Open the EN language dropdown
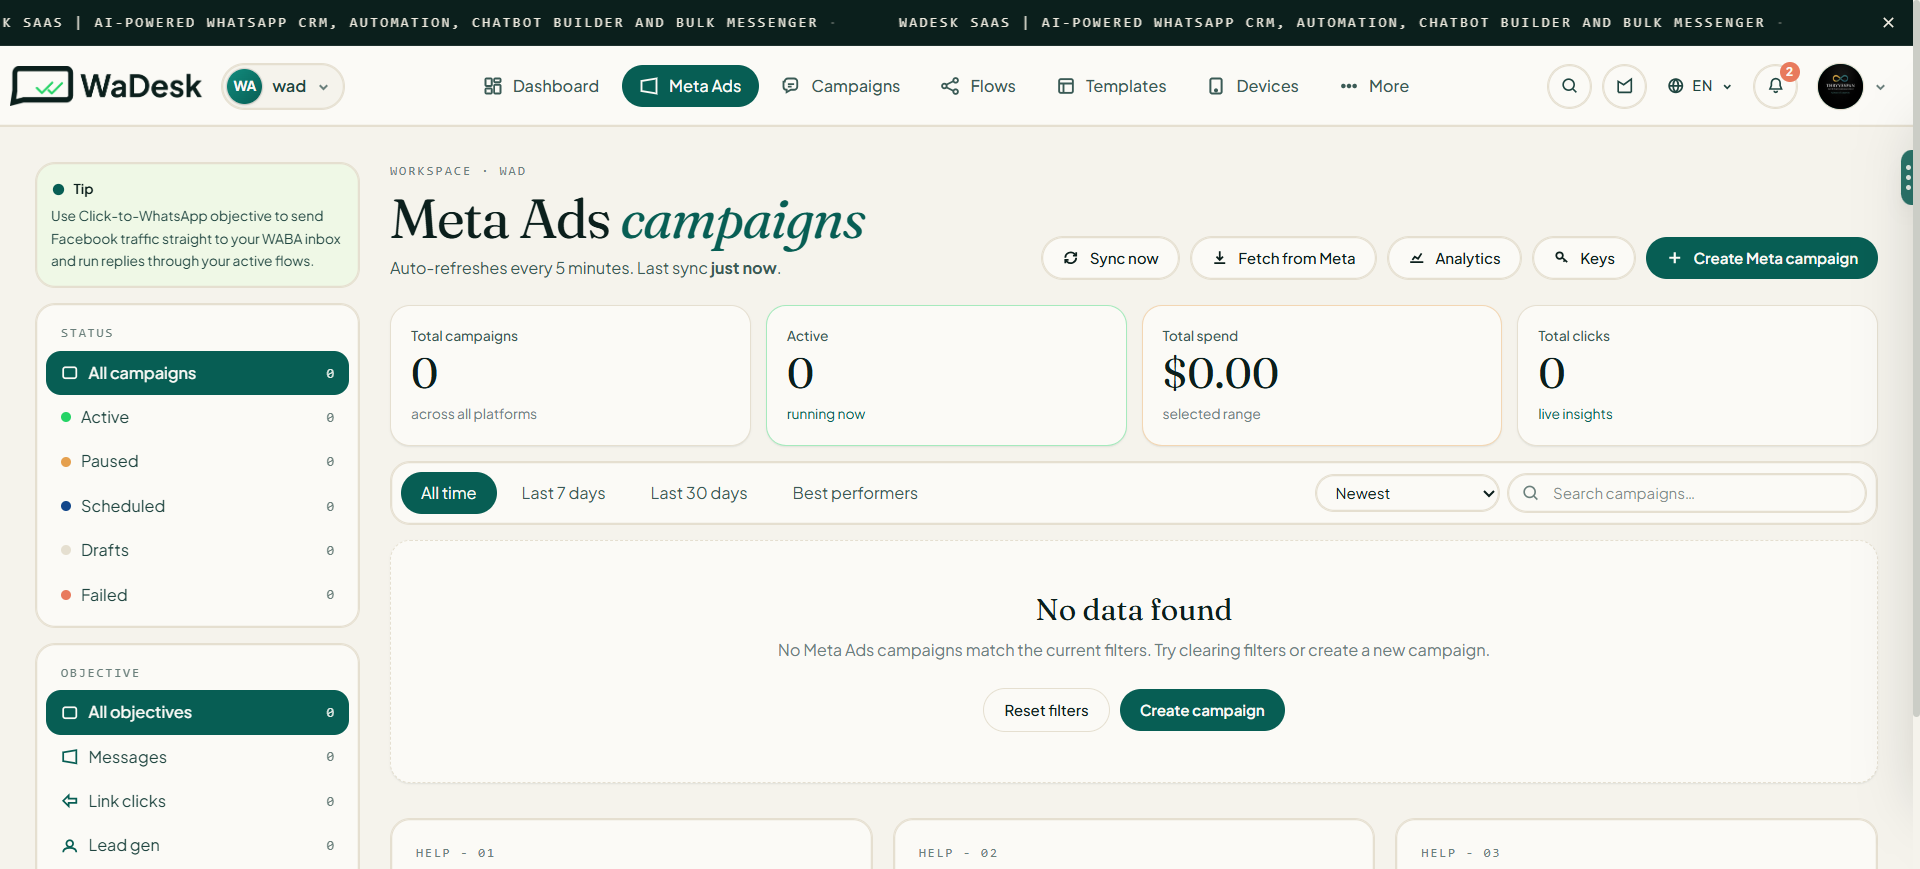 tap(1699, 86)
